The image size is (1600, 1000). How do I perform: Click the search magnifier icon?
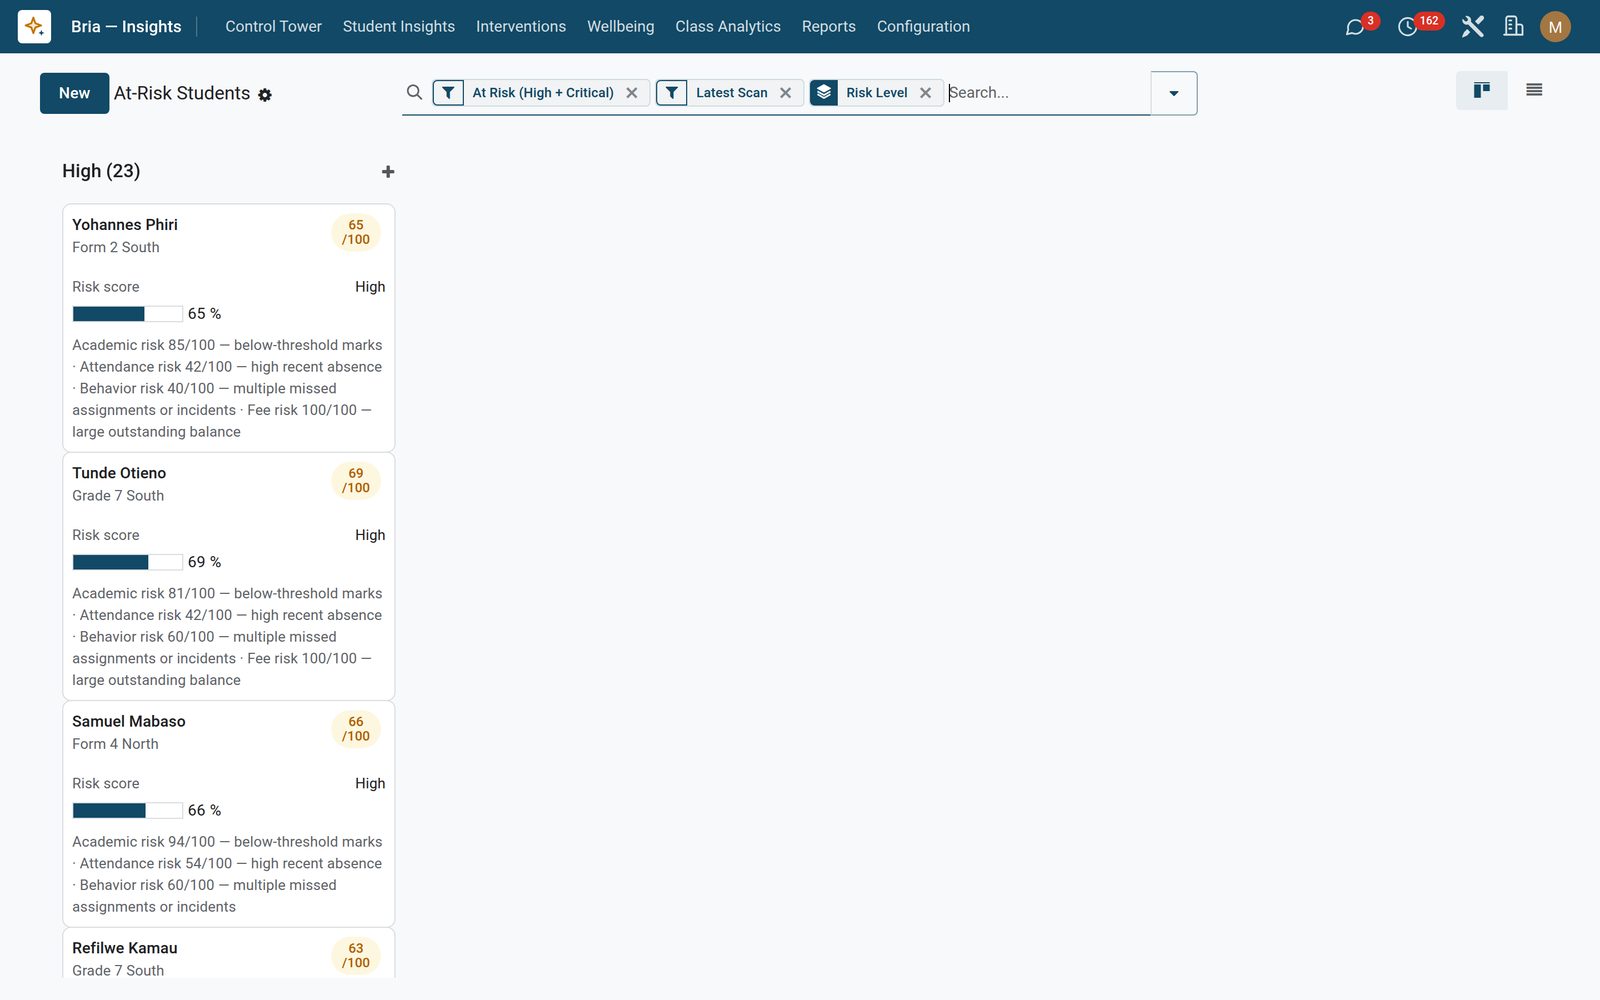coord(414,92)
